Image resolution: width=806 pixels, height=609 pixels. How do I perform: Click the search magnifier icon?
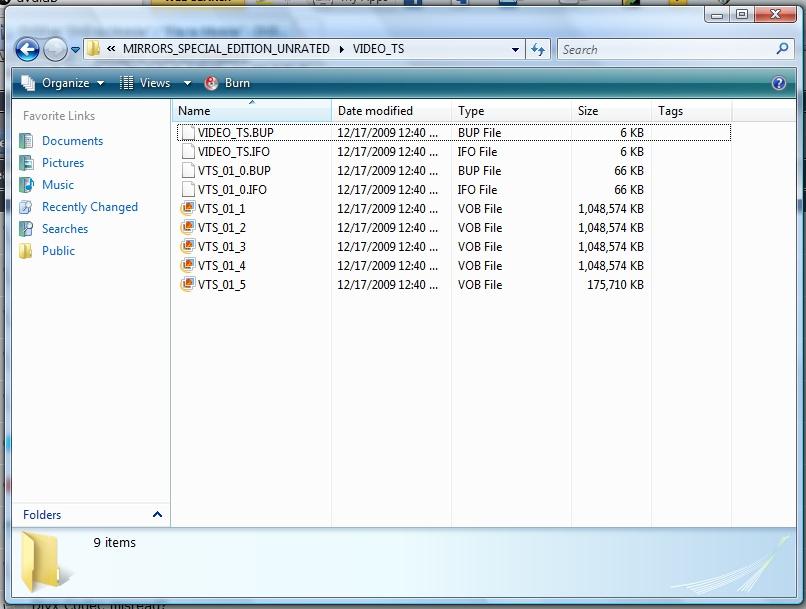coord(782,49)
